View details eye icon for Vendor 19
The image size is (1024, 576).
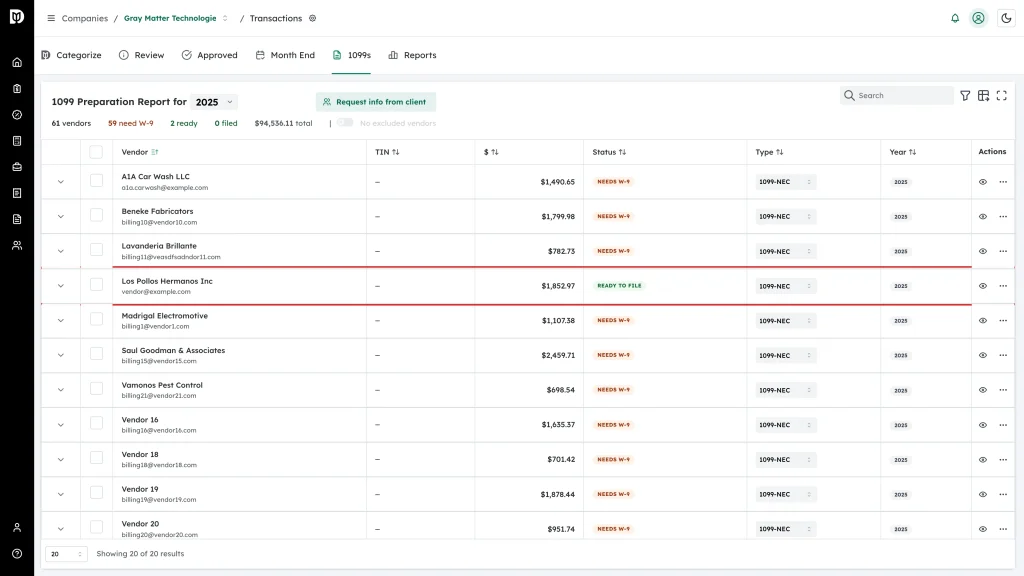click(983, 494)
